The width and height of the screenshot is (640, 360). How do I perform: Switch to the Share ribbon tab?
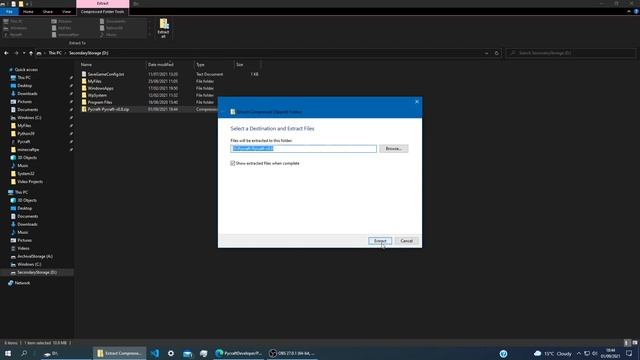(48, 12)
